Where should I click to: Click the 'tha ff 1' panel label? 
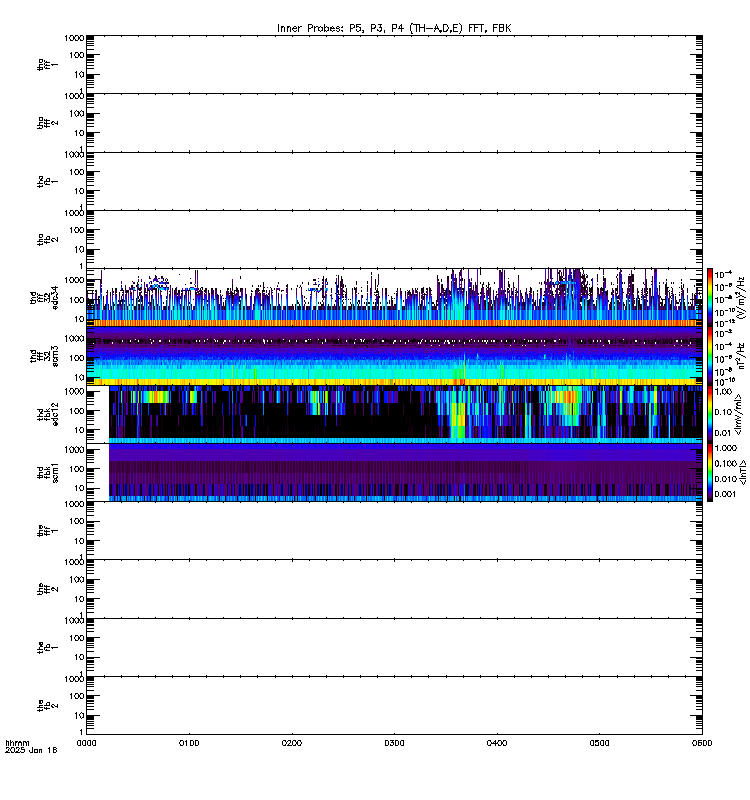click(x=47, y=64)
